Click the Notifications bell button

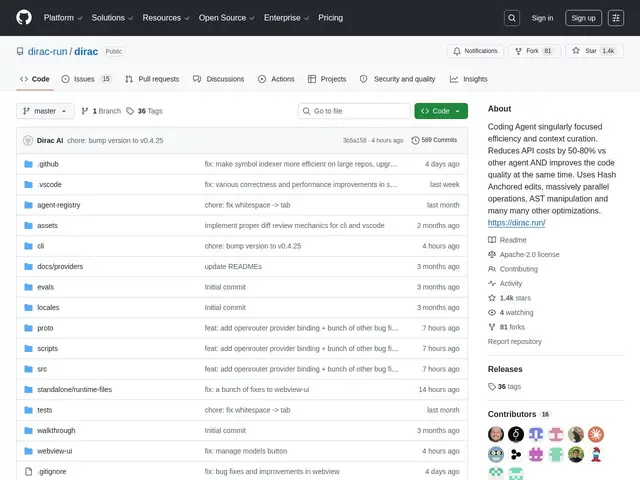[475, 51]
